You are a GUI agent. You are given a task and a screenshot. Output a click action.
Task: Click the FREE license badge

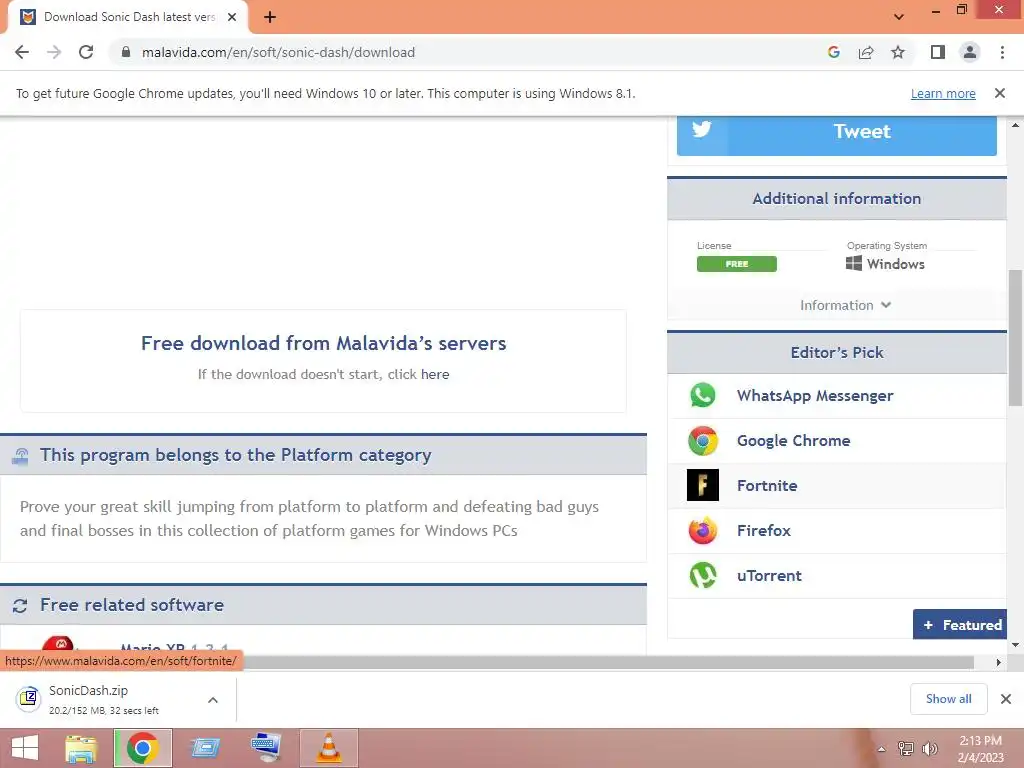[737, 264]
